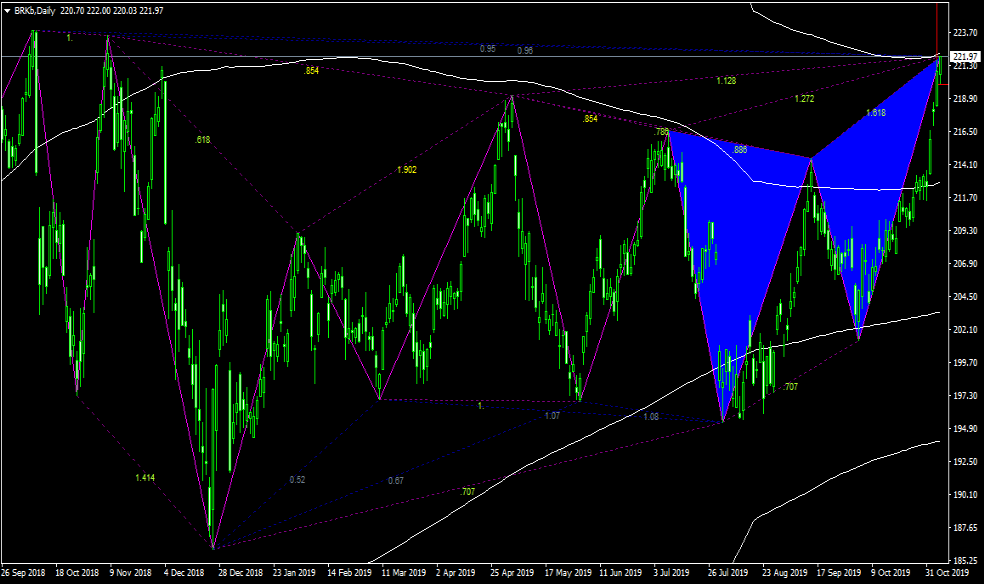984x584 pixels.
Task: Click the 31 Oct 2019 date label
Action: point(947,574)
